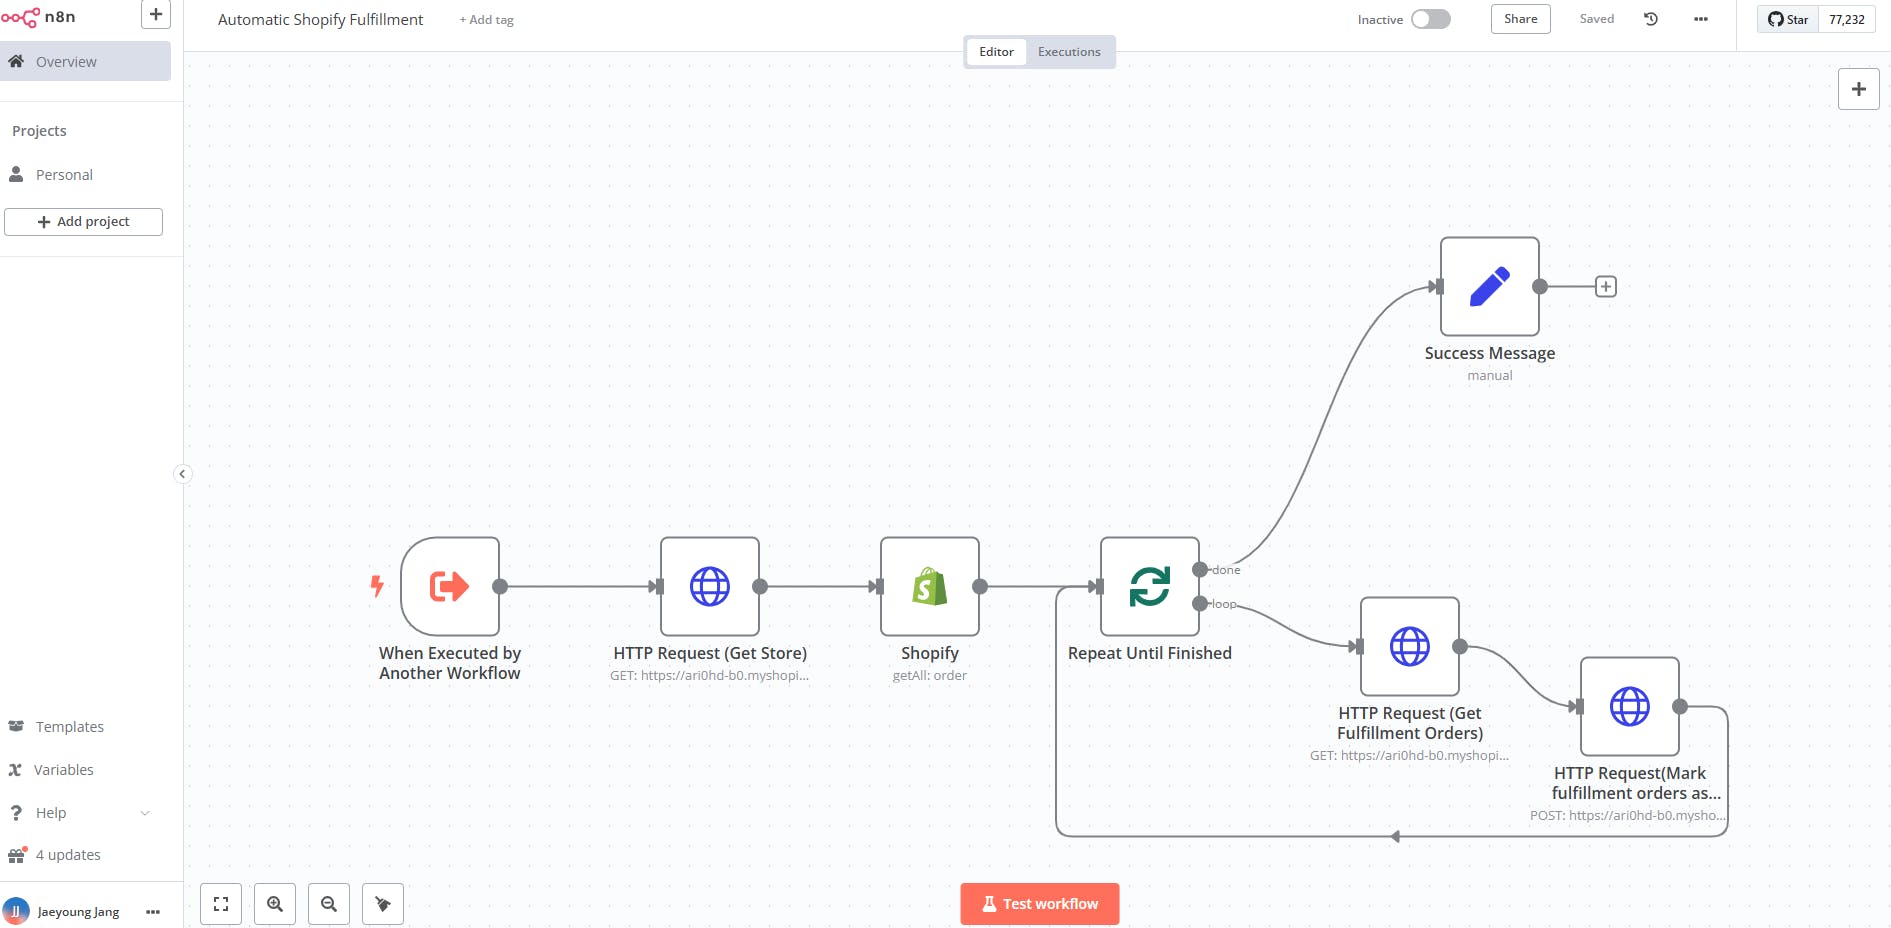The width and height of the screenshot is (1891, 928).
Task: Click the Add project button
Action: [83, 222]
